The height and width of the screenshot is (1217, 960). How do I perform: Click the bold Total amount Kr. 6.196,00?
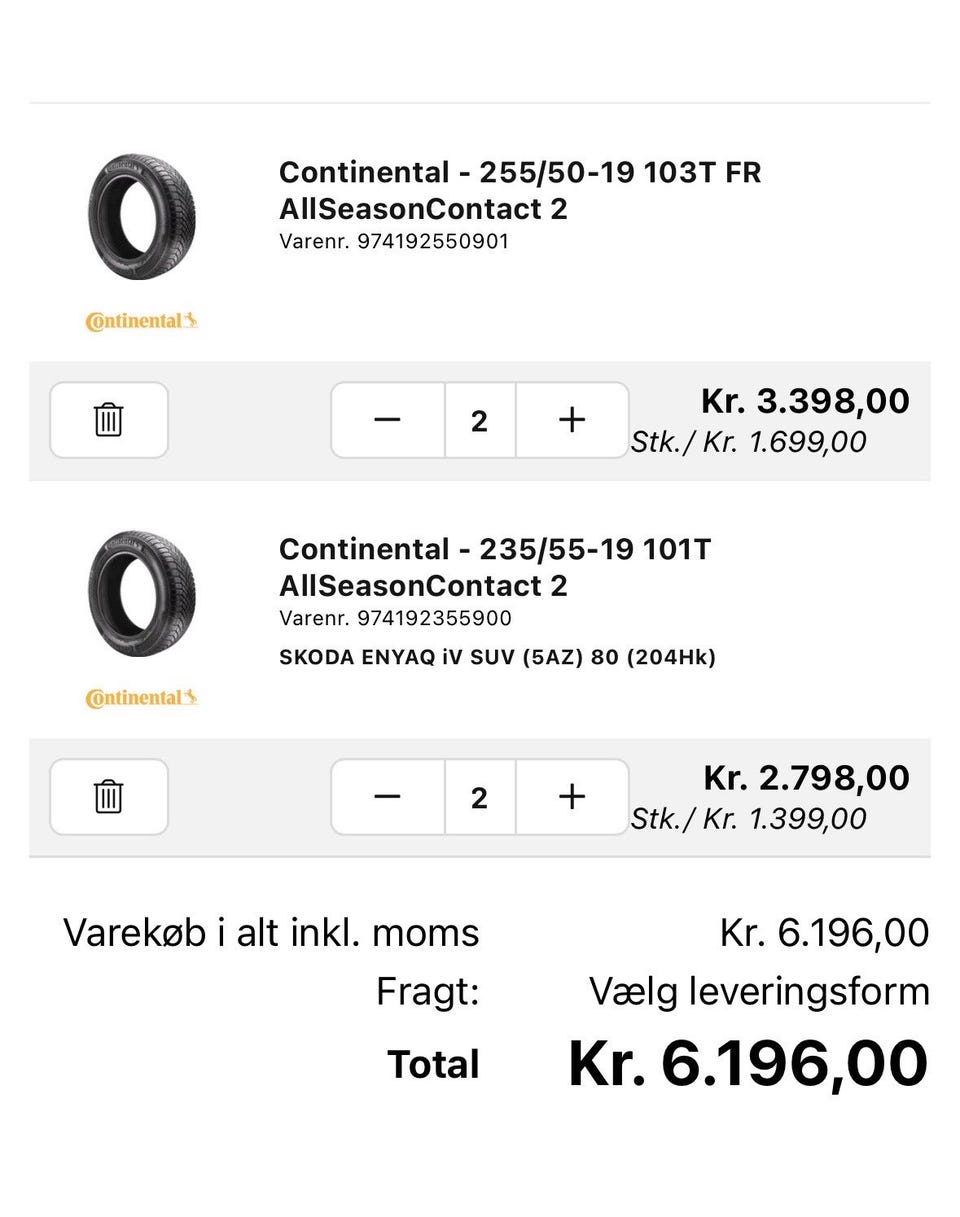pos(748,1064)
